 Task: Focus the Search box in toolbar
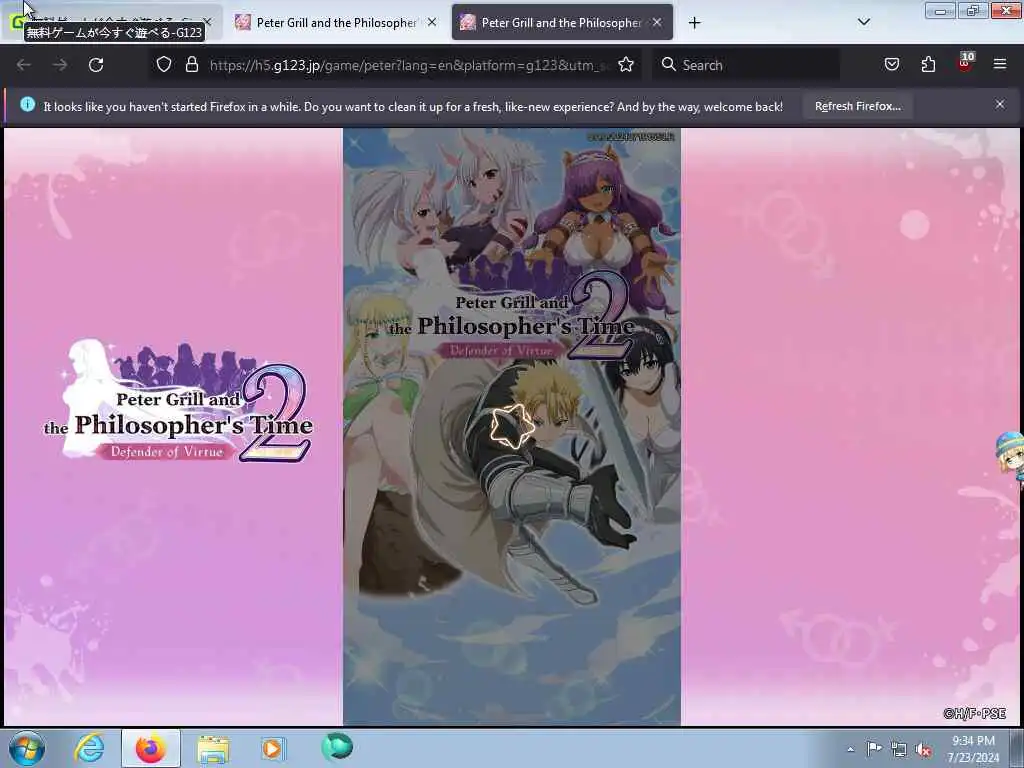[746, 65]
